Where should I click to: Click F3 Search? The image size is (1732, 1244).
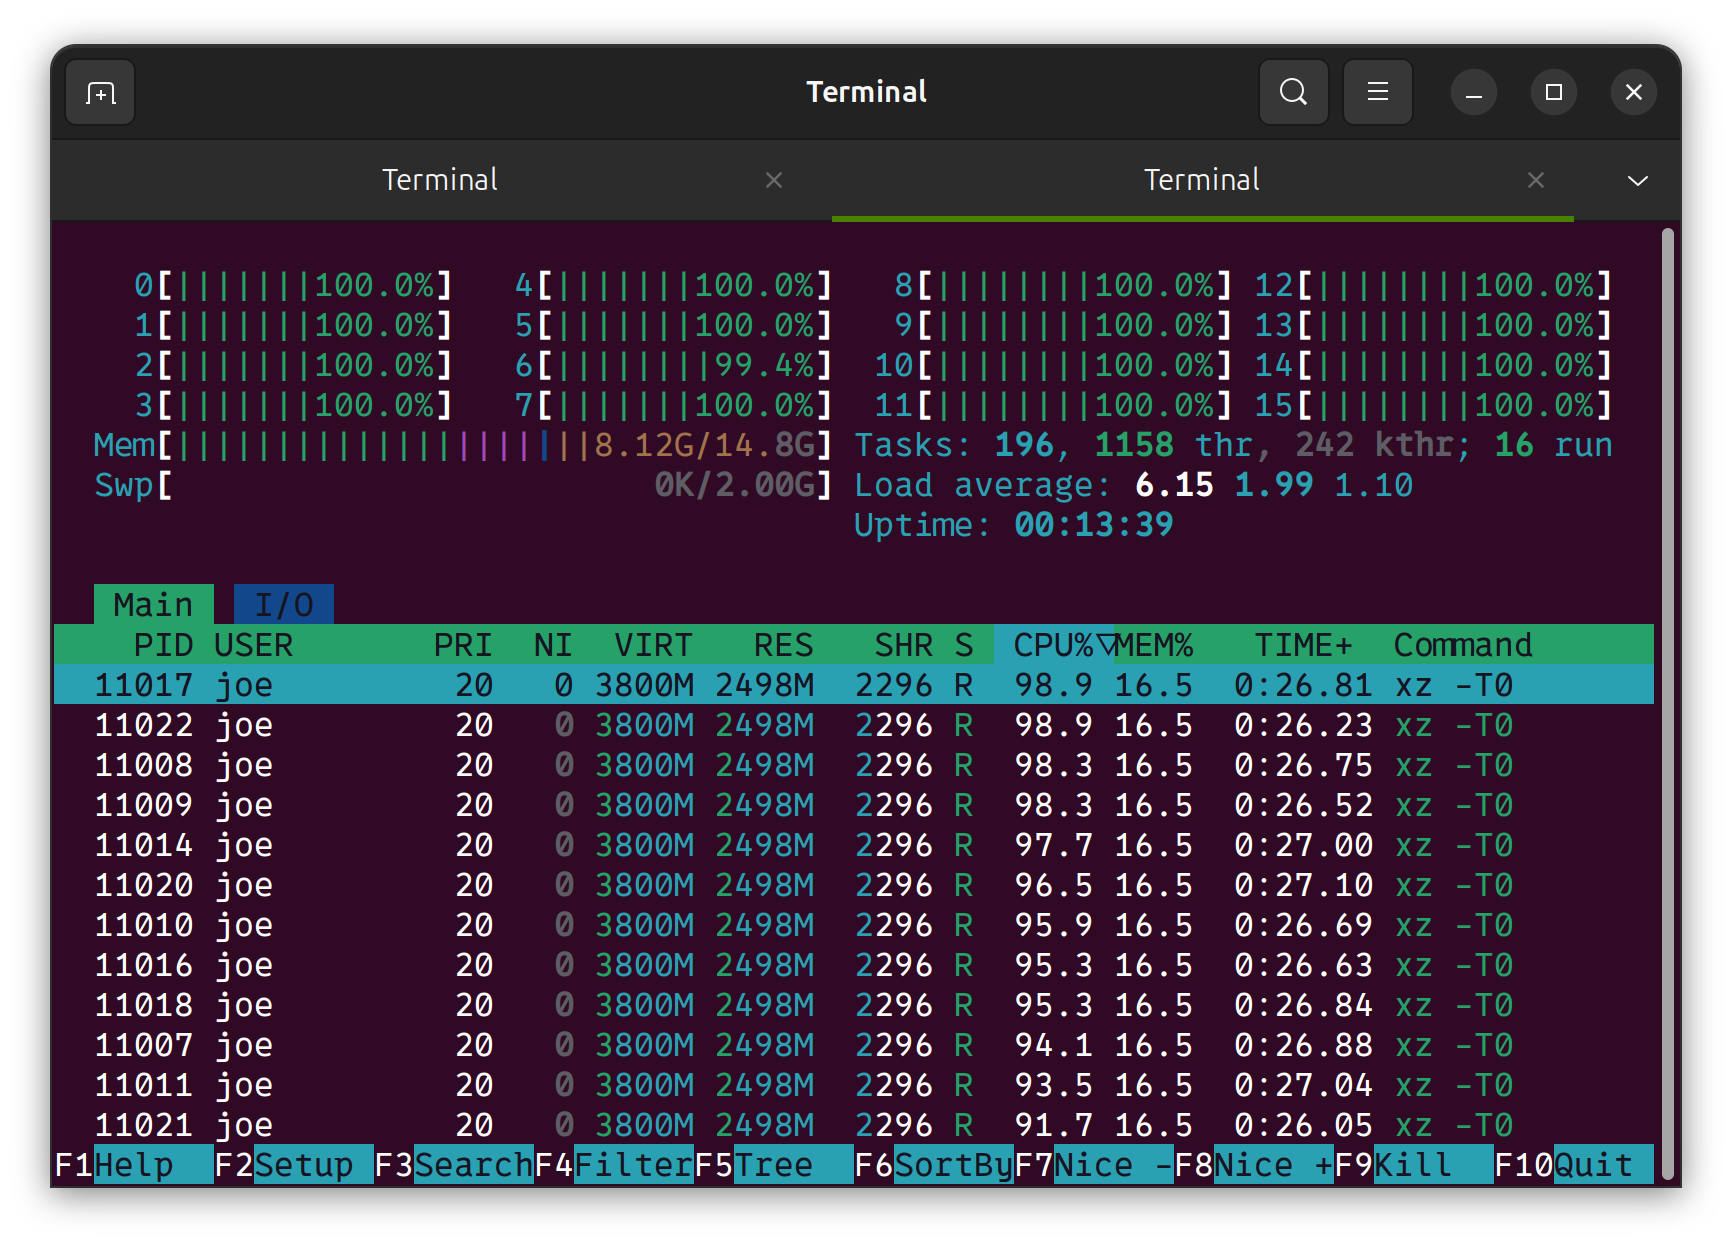click(x=454, y=1165)
